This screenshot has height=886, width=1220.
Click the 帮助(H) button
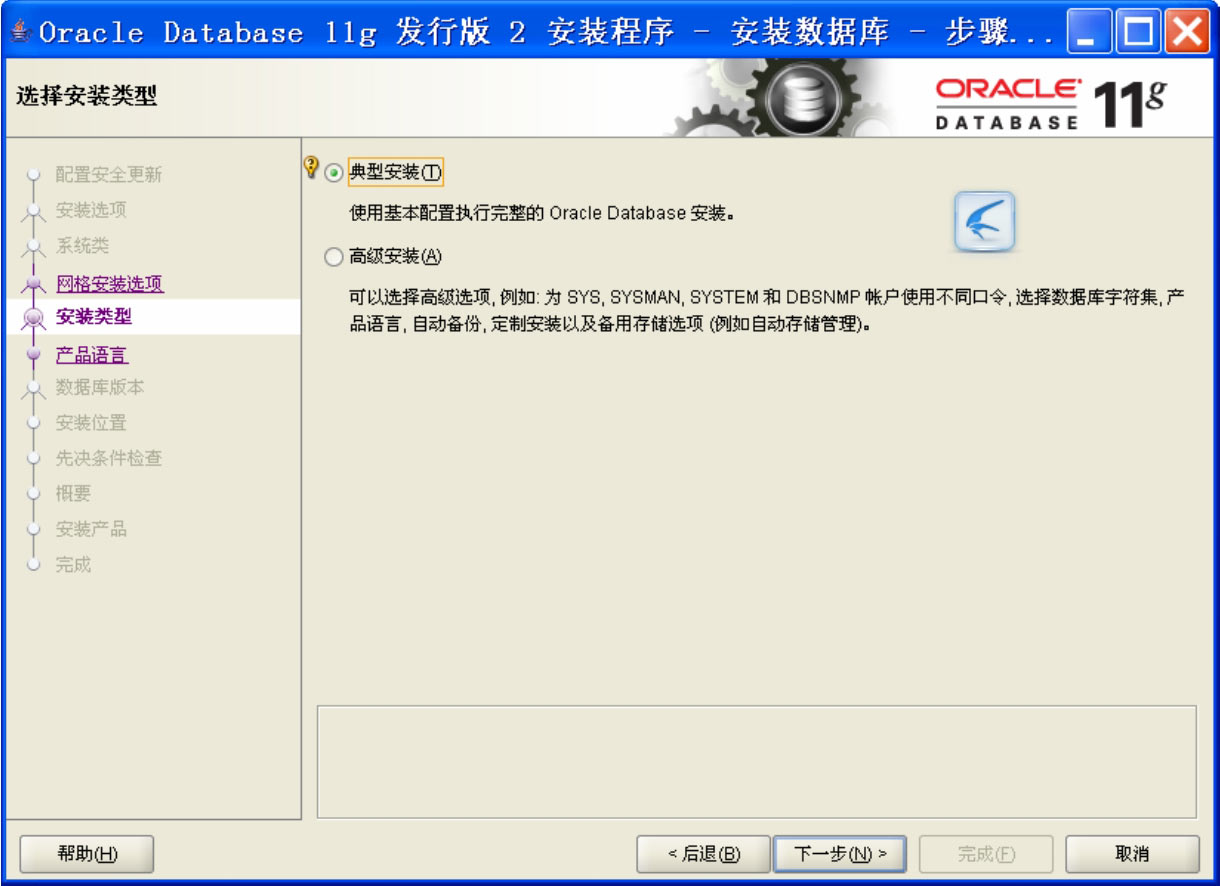pos(87,854)
